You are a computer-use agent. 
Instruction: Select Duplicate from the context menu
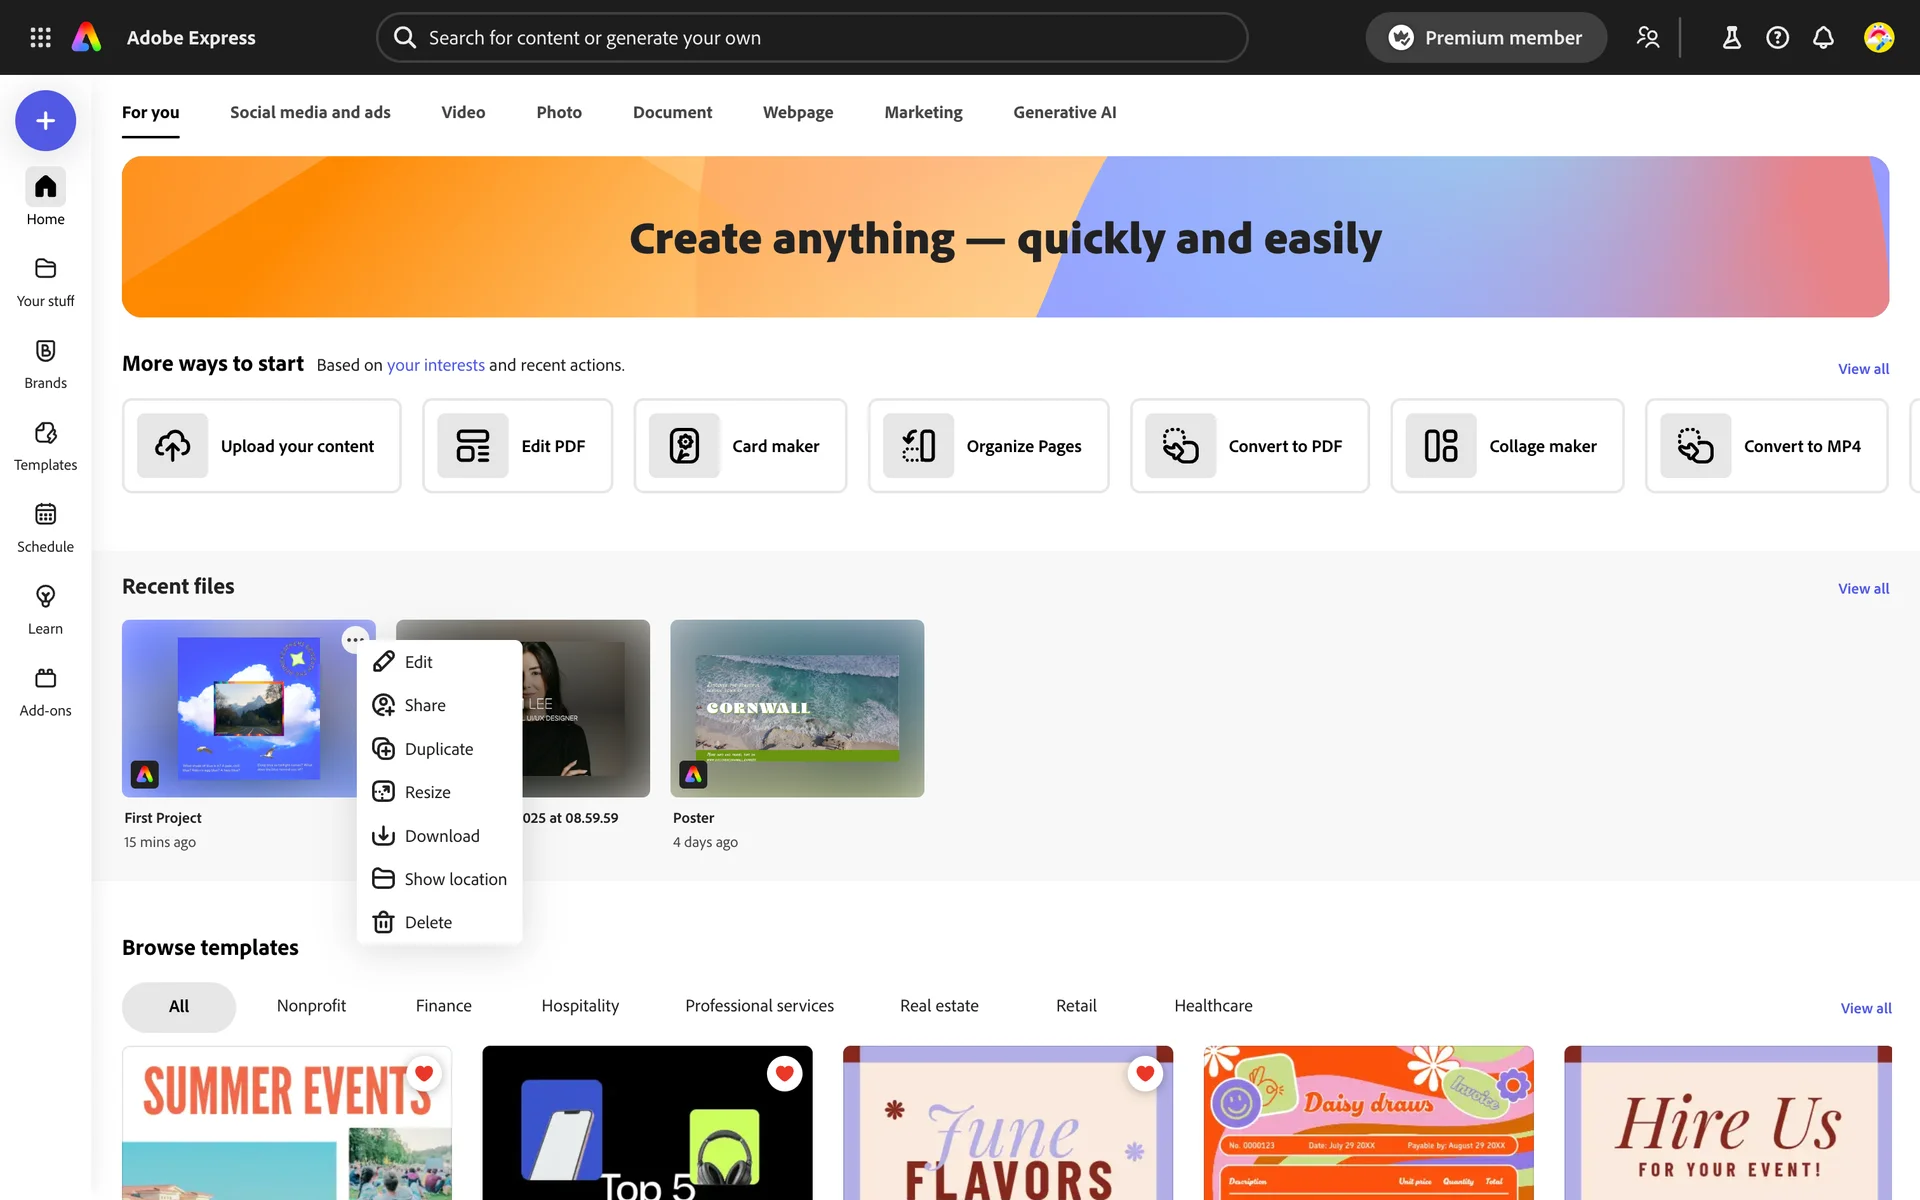pyautogui.click(x=438, y=749)
